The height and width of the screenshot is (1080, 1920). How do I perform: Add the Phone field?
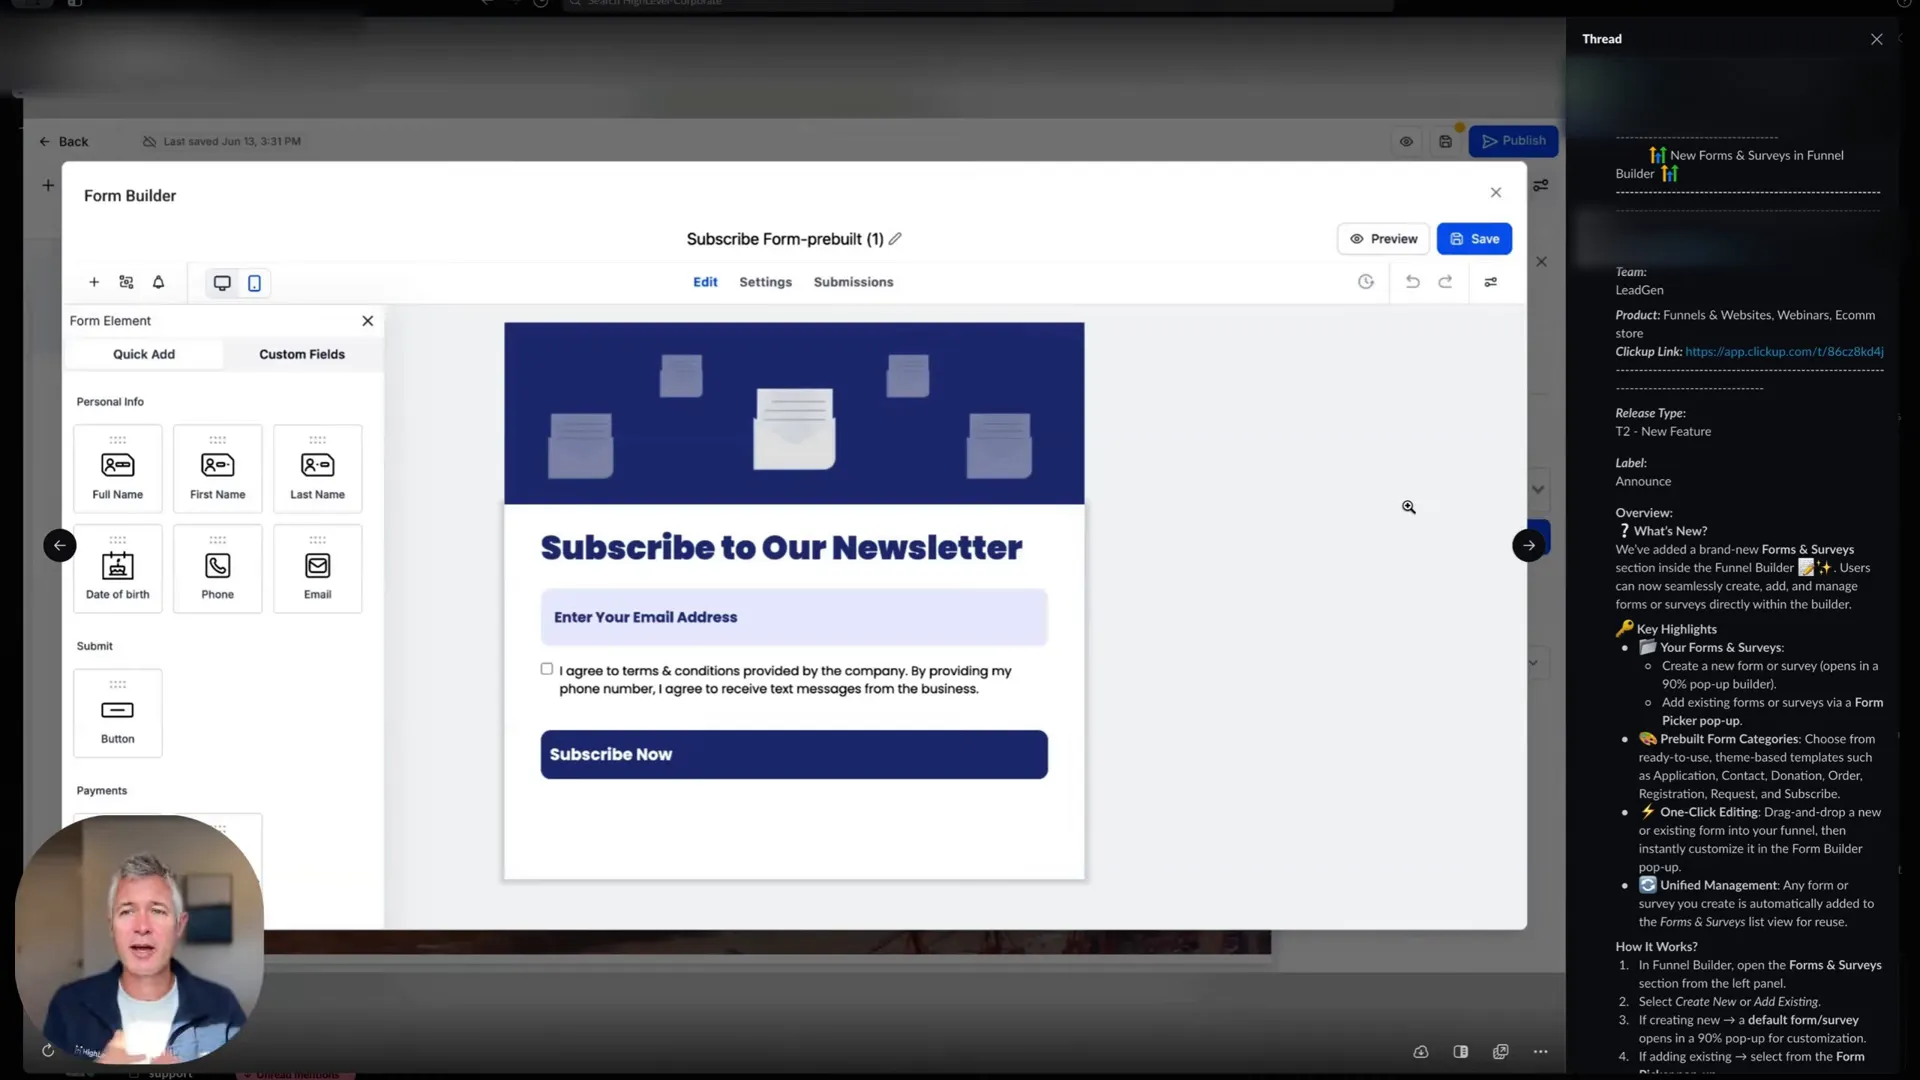click(218, 568)
